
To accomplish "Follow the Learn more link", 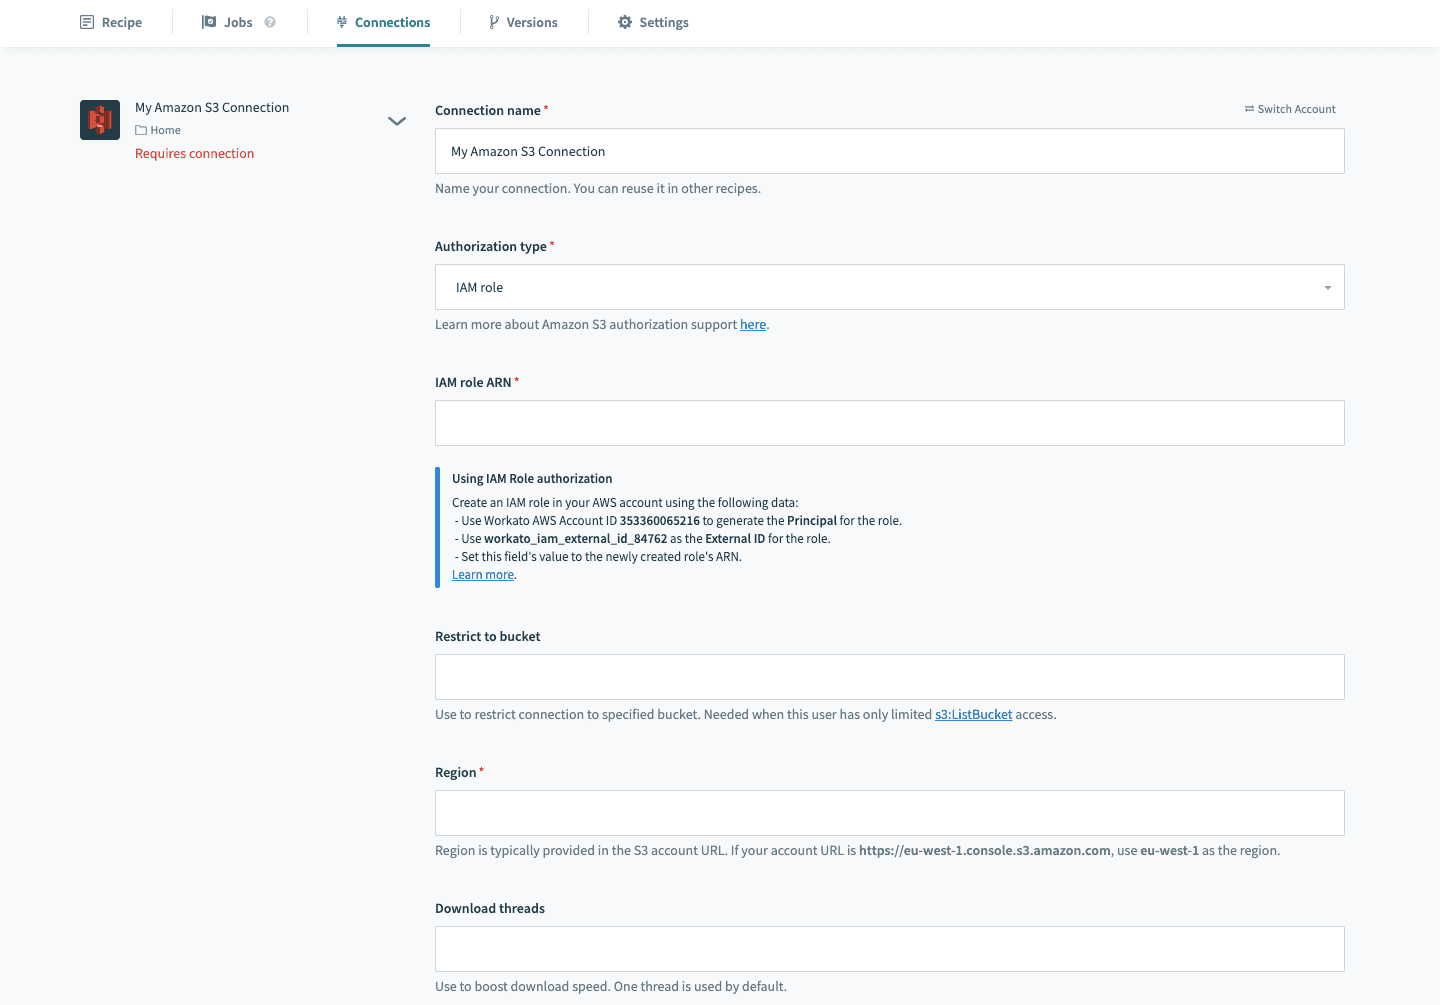I will pos(483,575).
